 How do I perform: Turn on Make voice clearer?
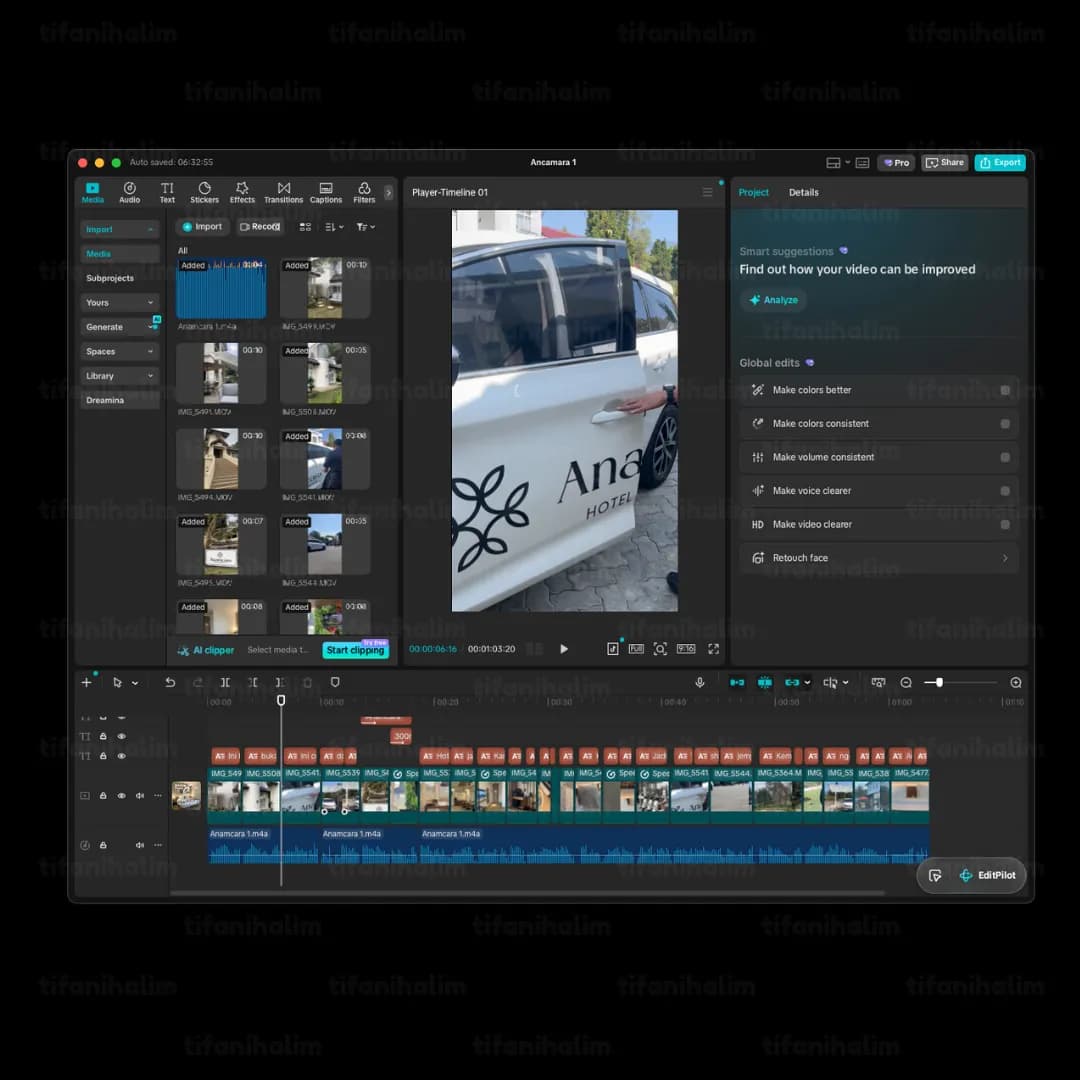pos(1005,491)
